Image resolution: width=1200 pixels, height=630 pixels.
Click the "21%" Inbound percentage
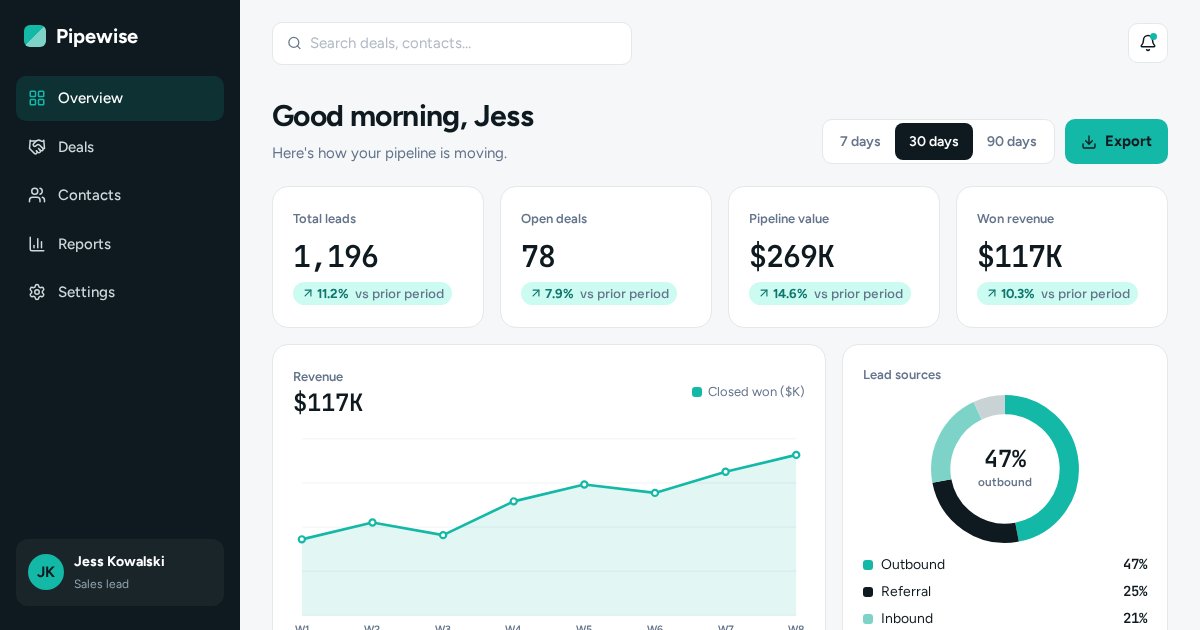(x=1135, y=619)
